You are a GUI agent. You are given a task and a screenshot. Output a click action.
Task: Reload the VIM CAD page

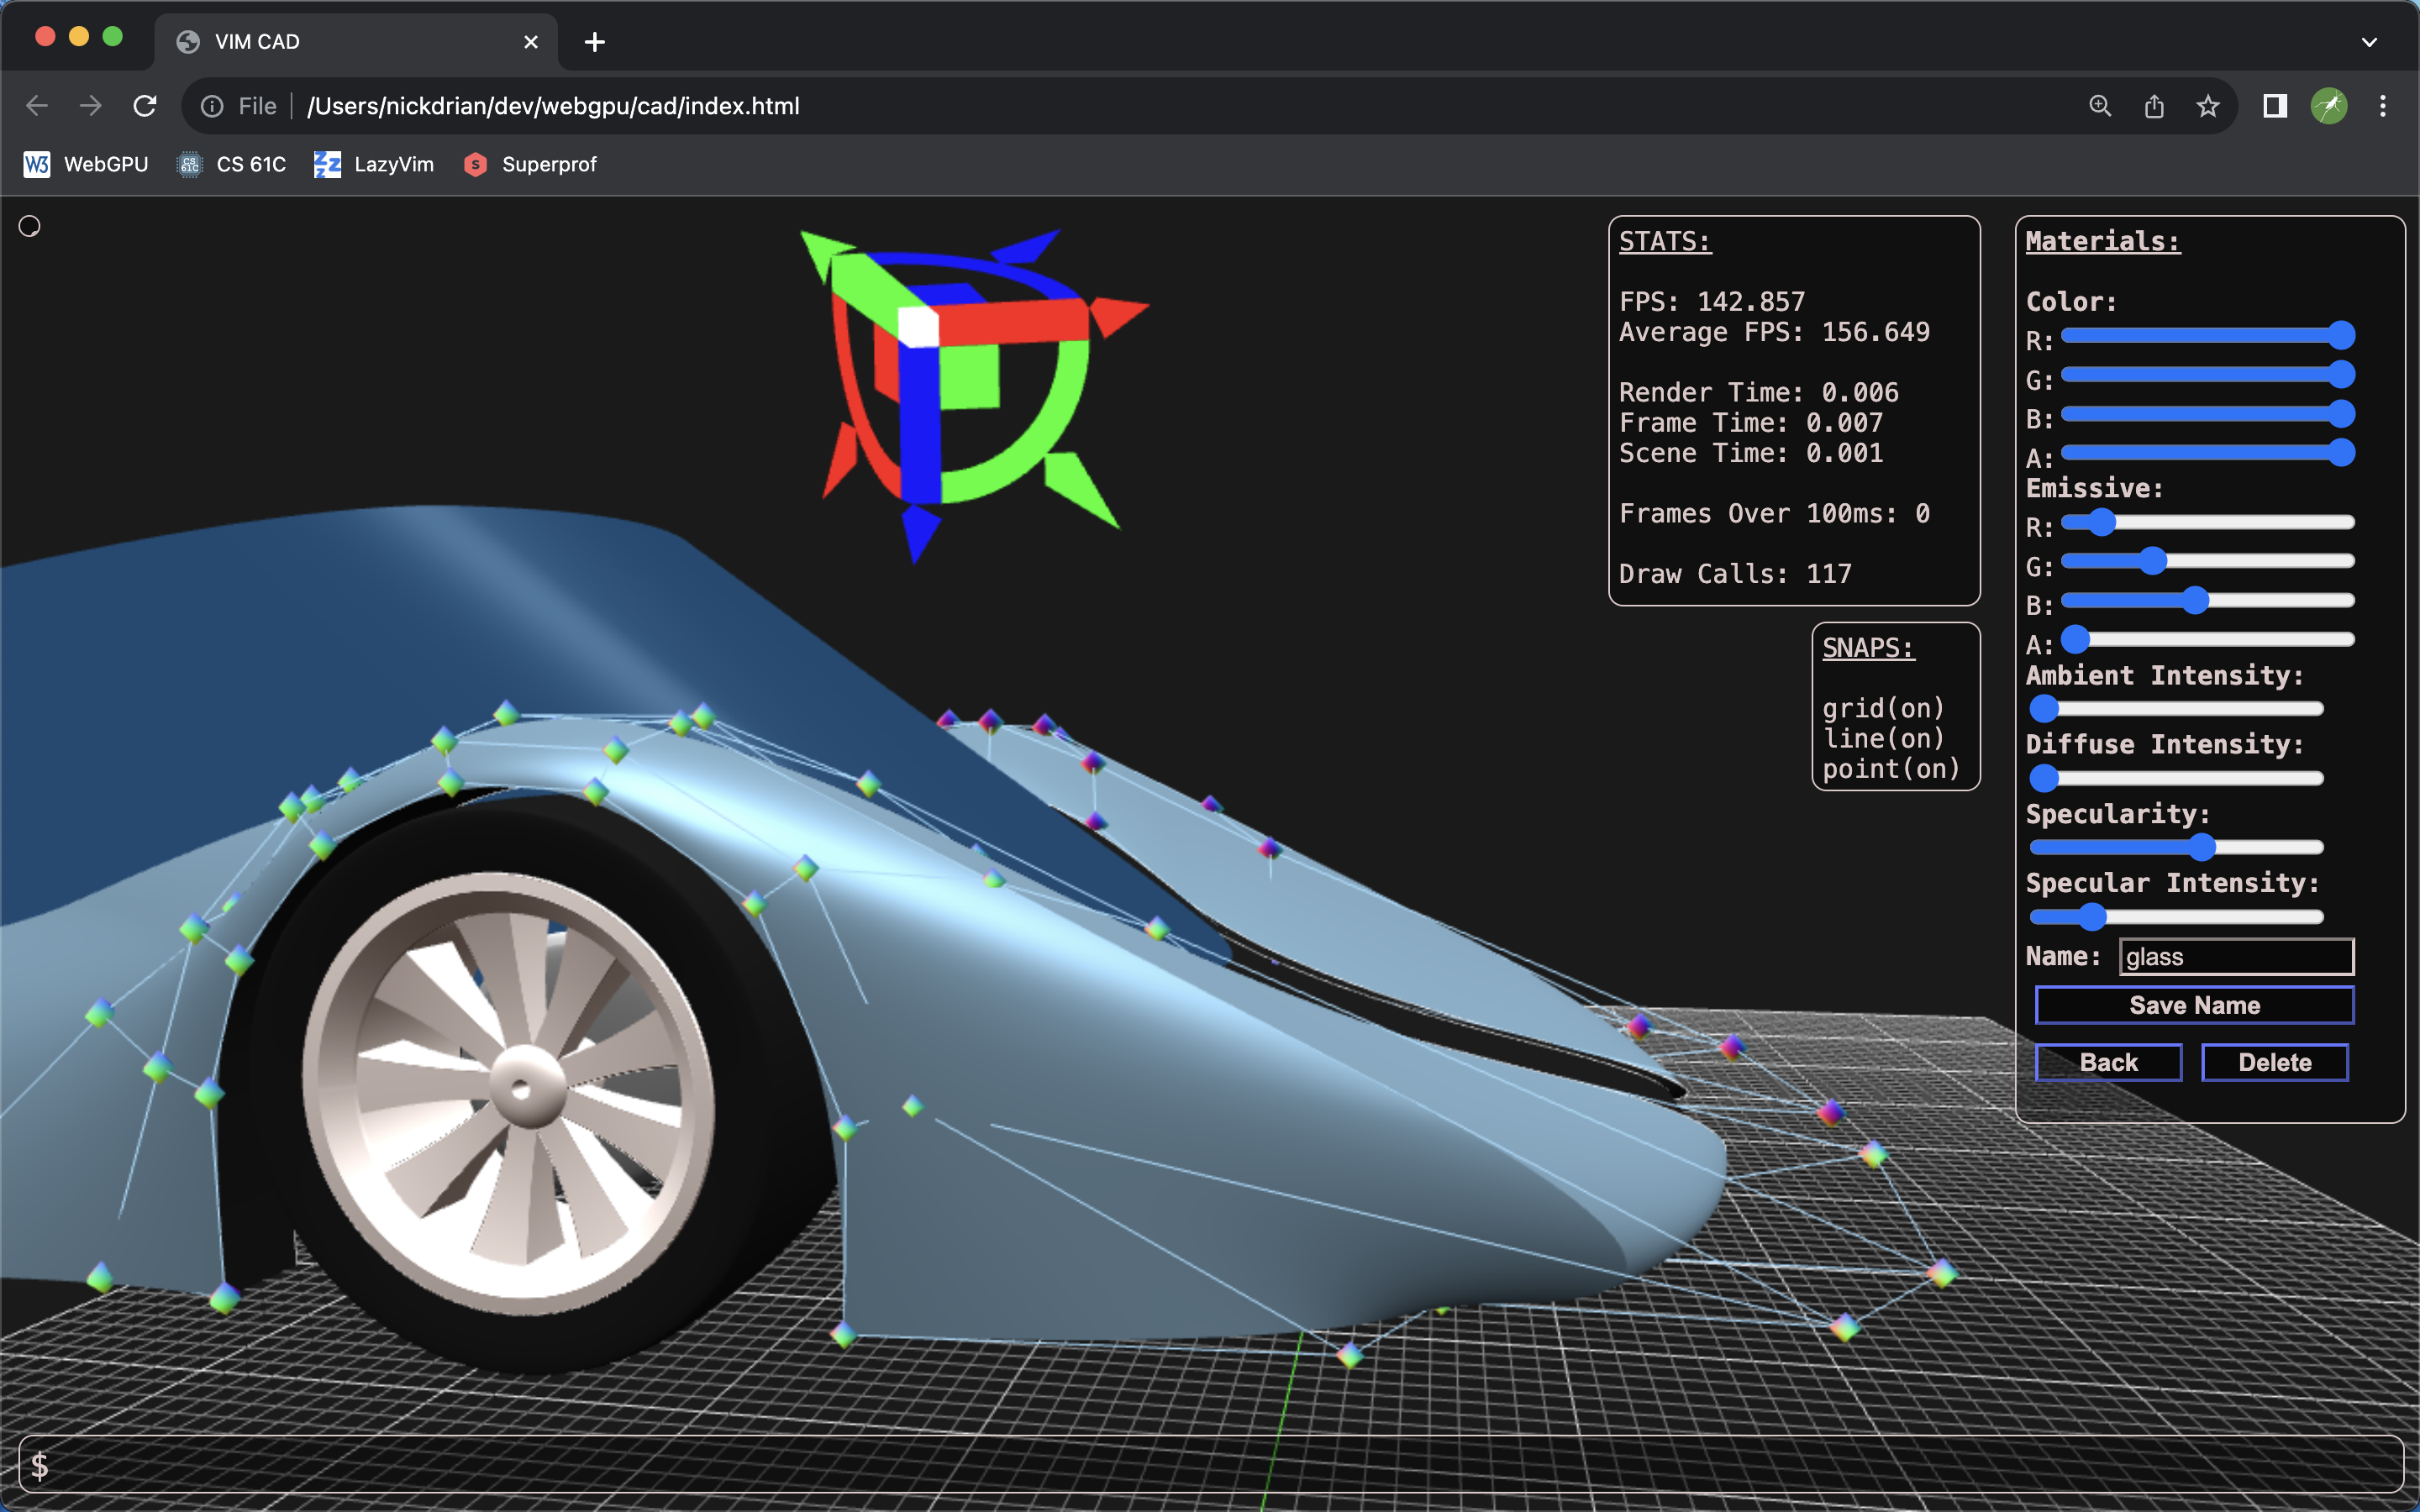146,105
